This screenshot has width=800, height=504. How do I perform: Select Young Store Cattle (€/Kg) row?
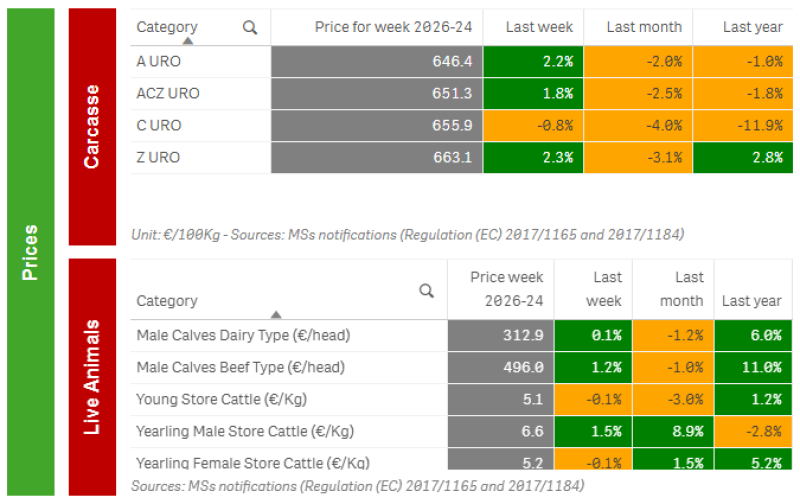click(461, 399)
